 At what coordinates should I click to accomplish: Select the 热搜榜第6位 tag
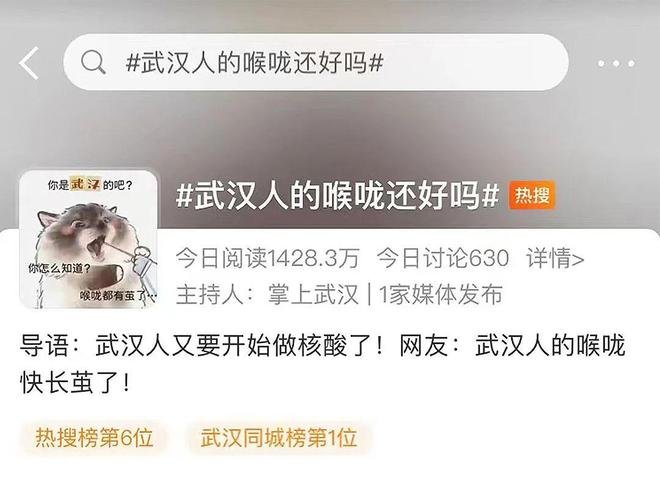pos(94,438)
